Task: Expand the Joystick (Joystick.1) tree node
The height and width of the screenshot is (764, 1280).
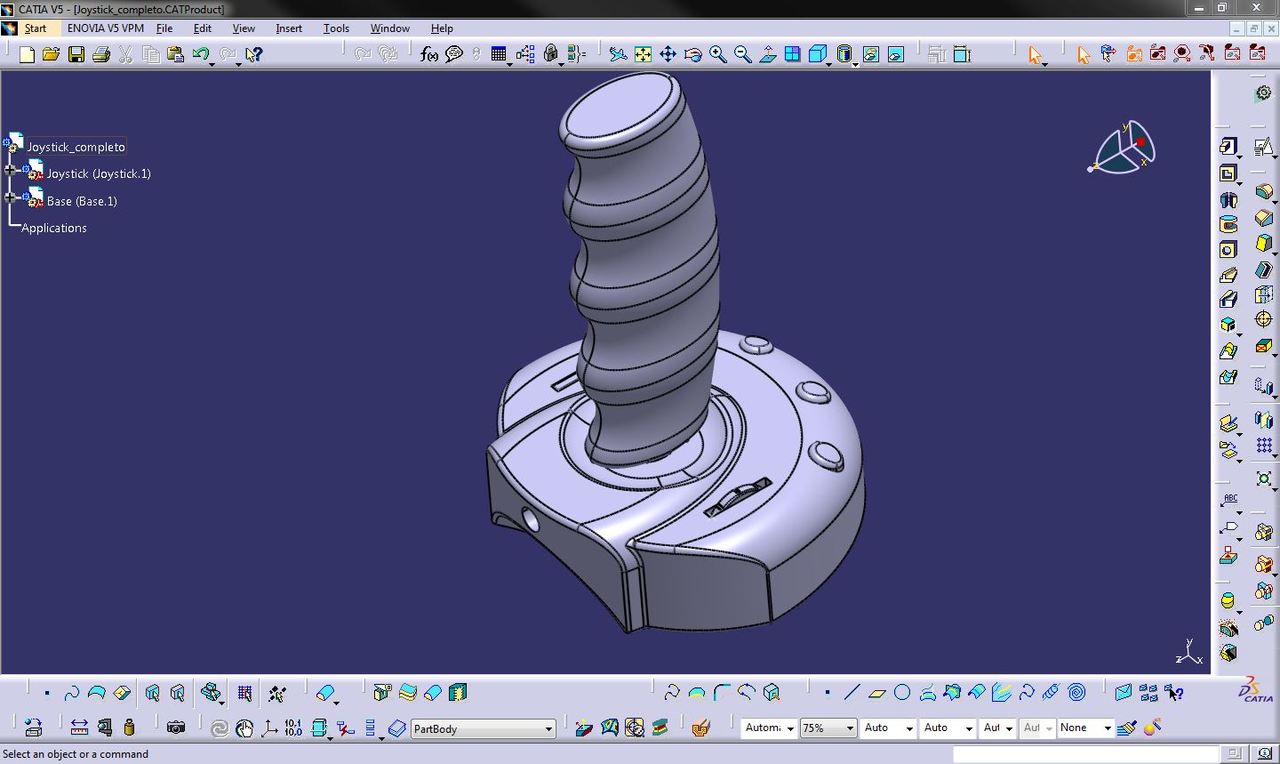Action: point(10,172)
